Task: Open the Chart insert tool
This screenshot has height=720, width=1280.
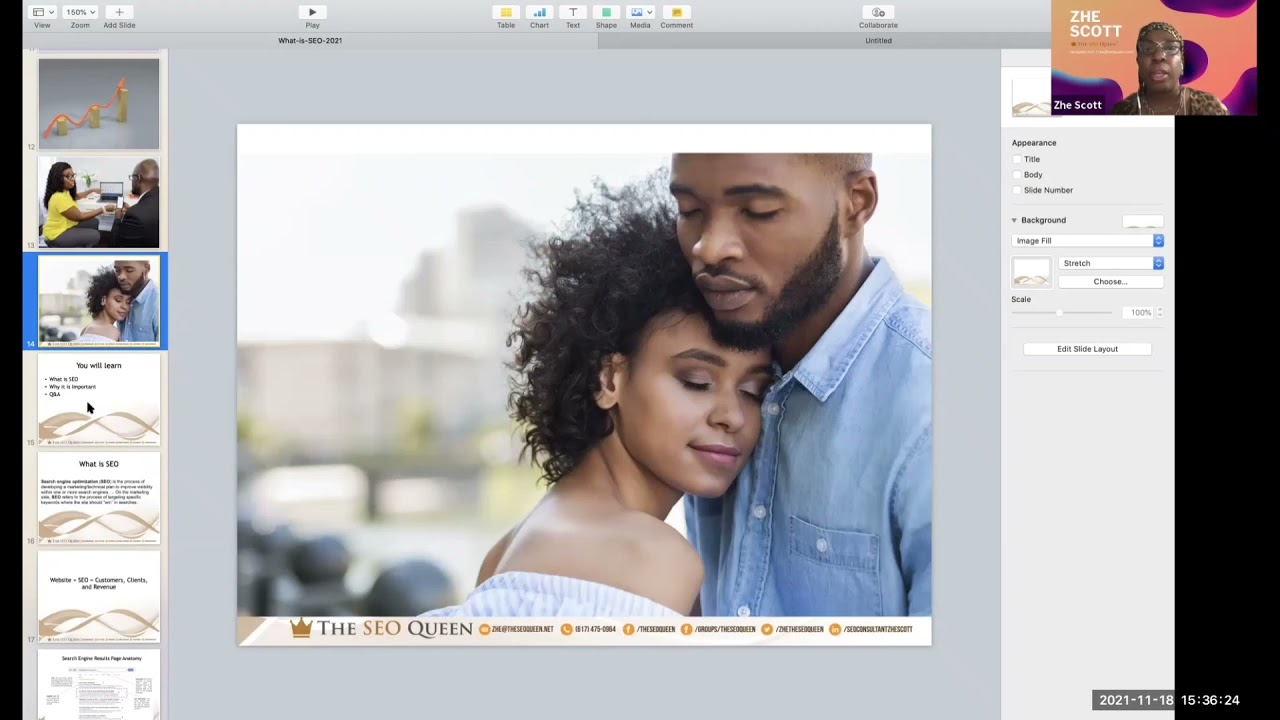Action: [x=539, y=12]
